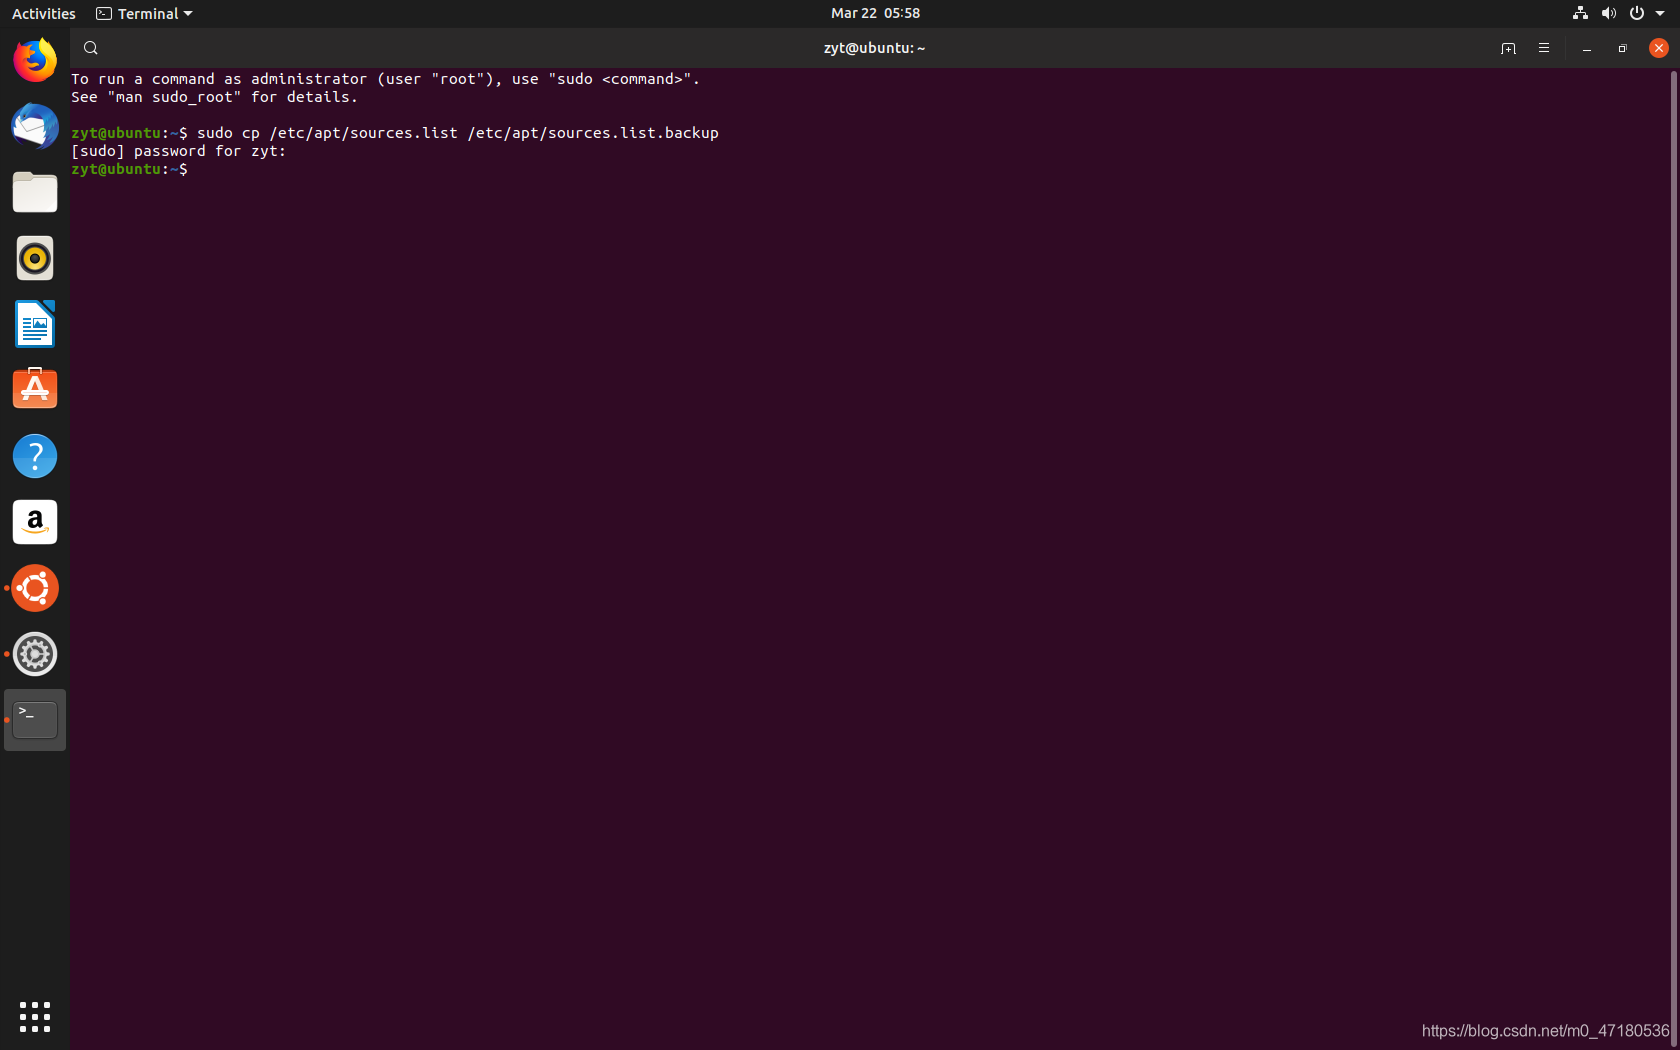Screen dimensions: 1680x1050
Task: Open the terminal search icon
Action: 91,48
